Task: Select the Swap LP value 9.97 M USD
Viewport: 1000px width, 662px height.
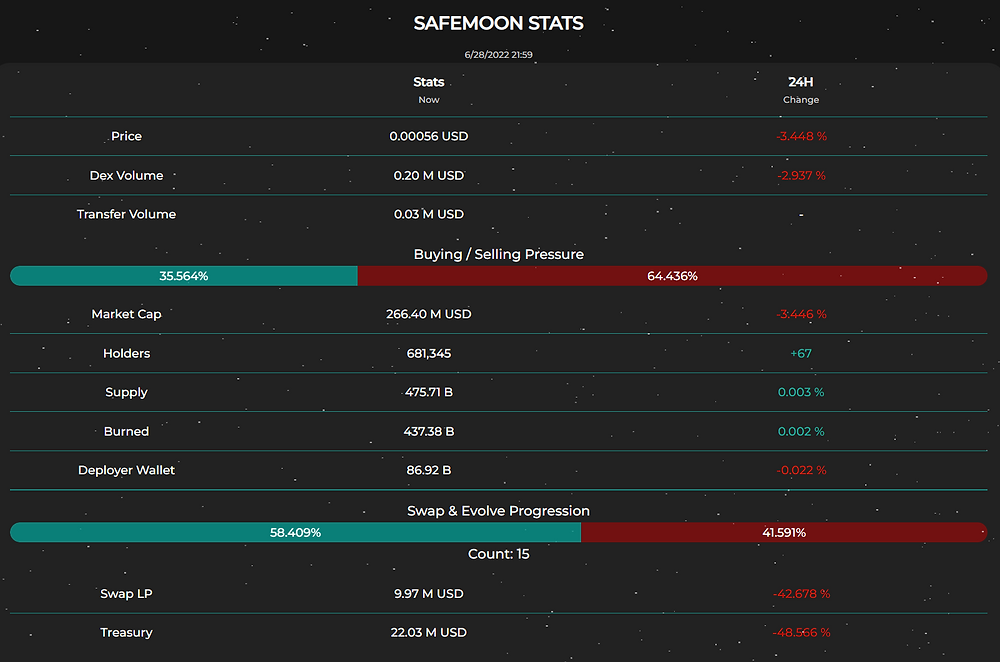Action: point(429,594)
